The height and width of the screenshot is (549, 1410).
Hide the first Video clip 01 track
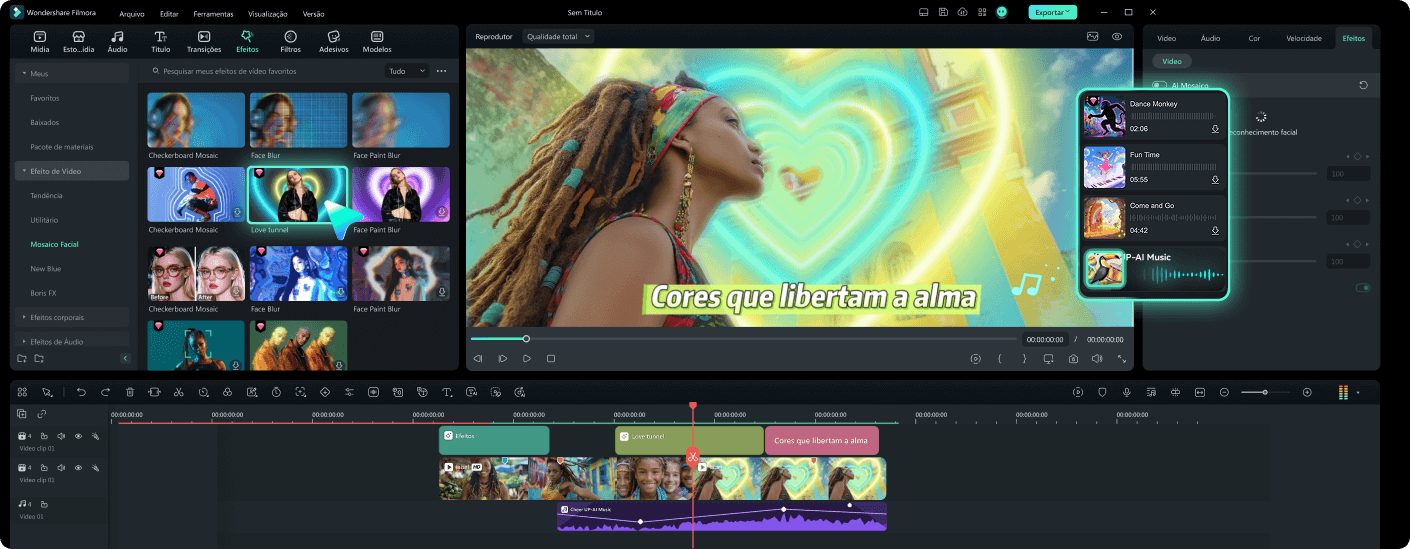click(78, 436)
